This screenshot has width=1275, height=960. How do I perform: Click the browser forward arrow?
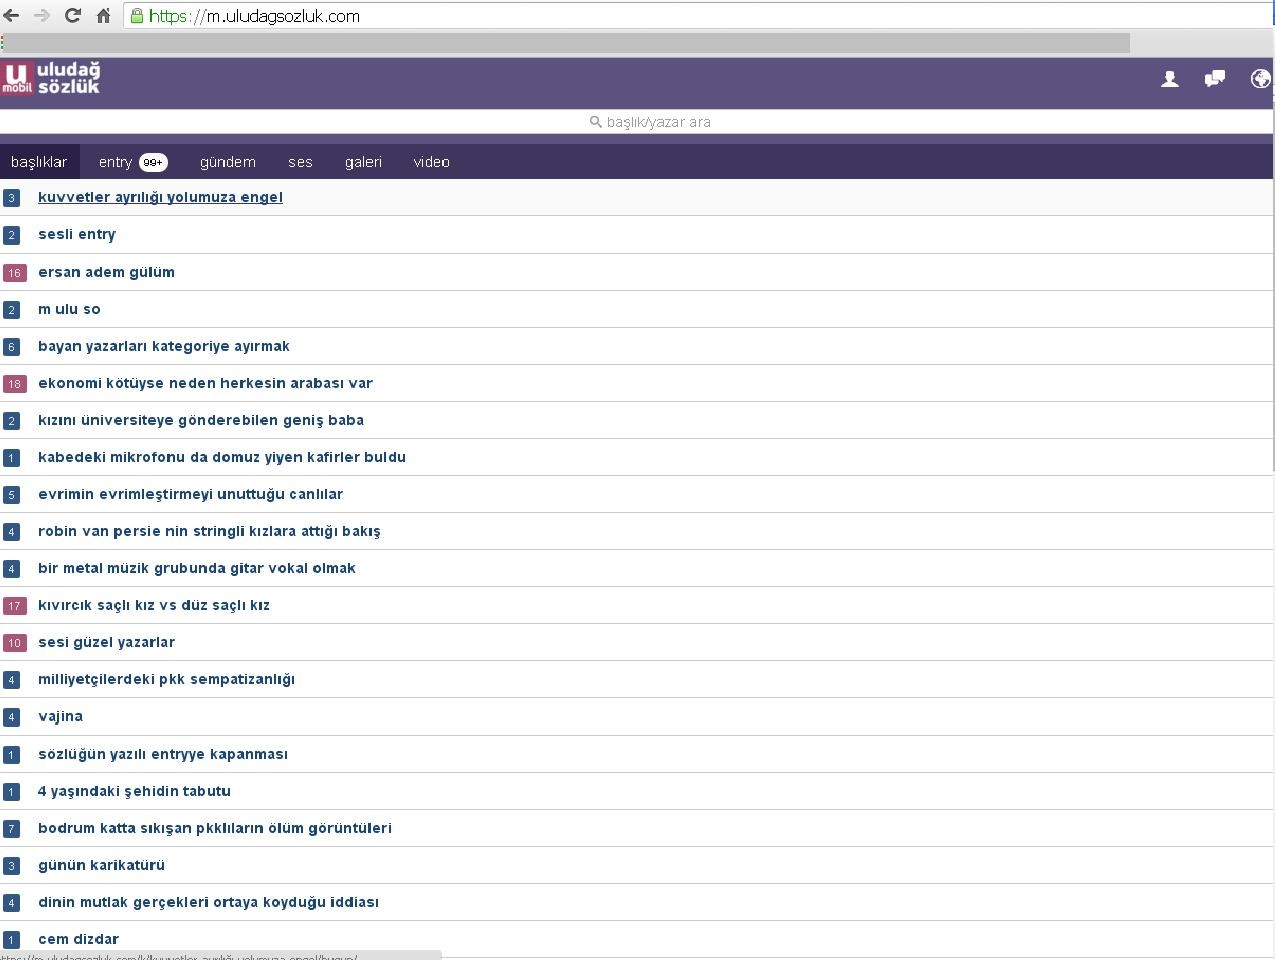[42, 16]
